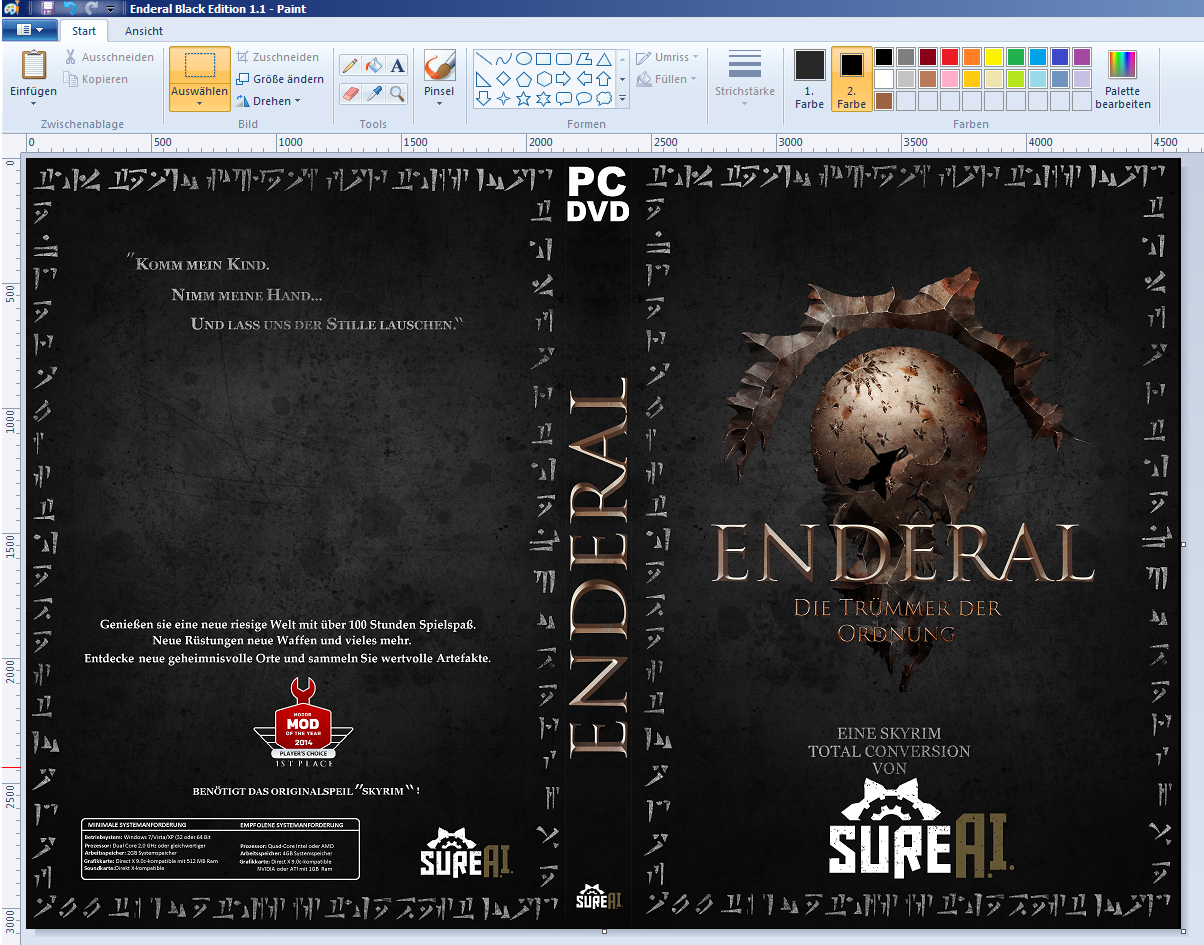This screenshot has height=945, width=1204.
Task: Select the 1. Farbe color slot
Action: click(809, 79)
